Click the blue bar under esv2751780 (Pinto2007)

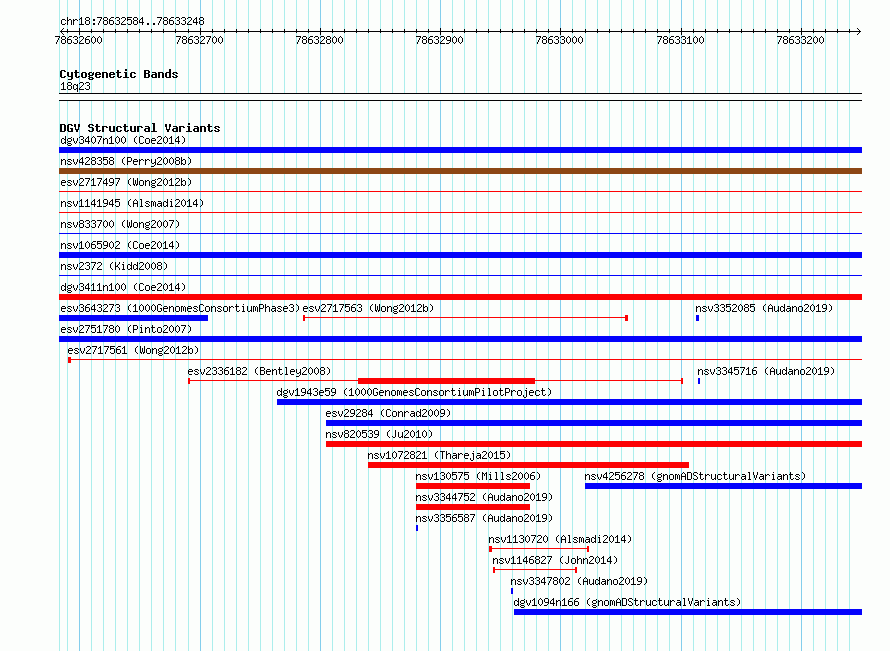click(x=460, y=339)
